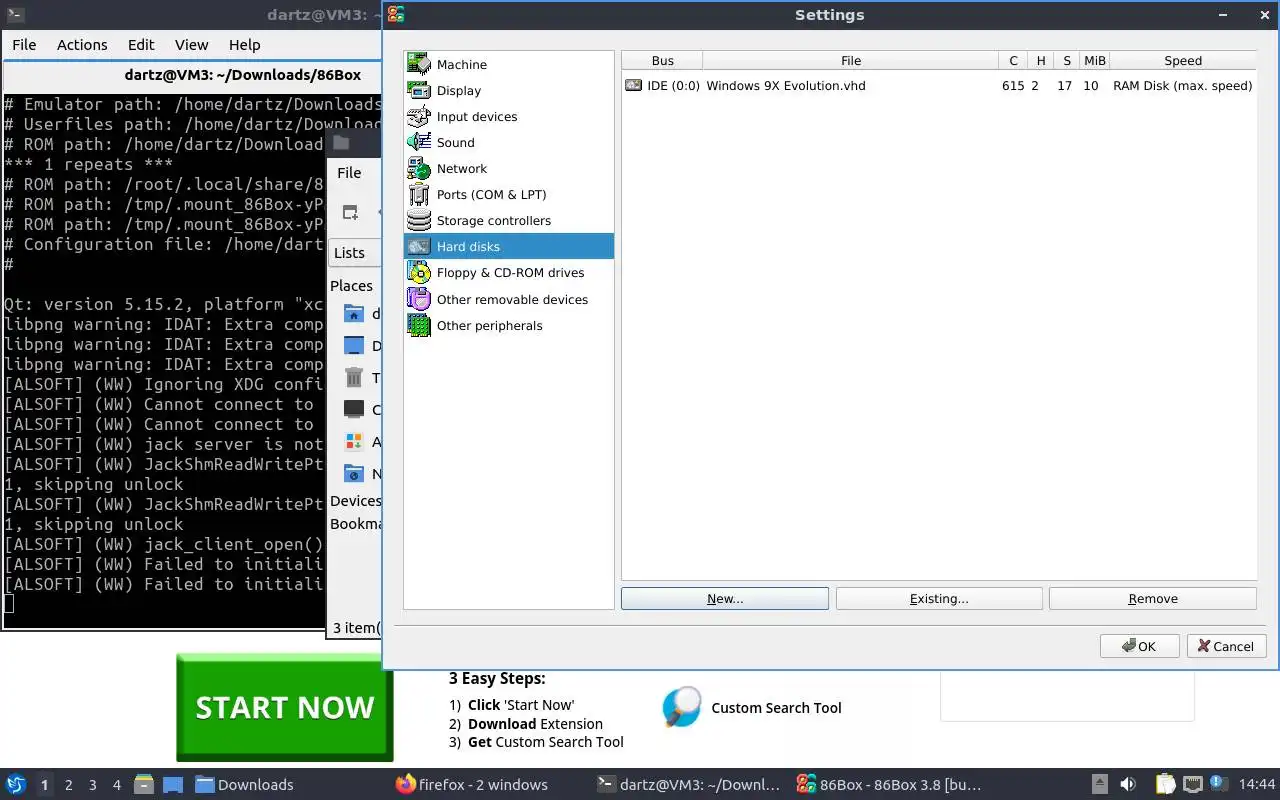The height and width of the screenshot is (800, 1280).
Task: Sort by the Speed column header
Action: coord(1182,60)
